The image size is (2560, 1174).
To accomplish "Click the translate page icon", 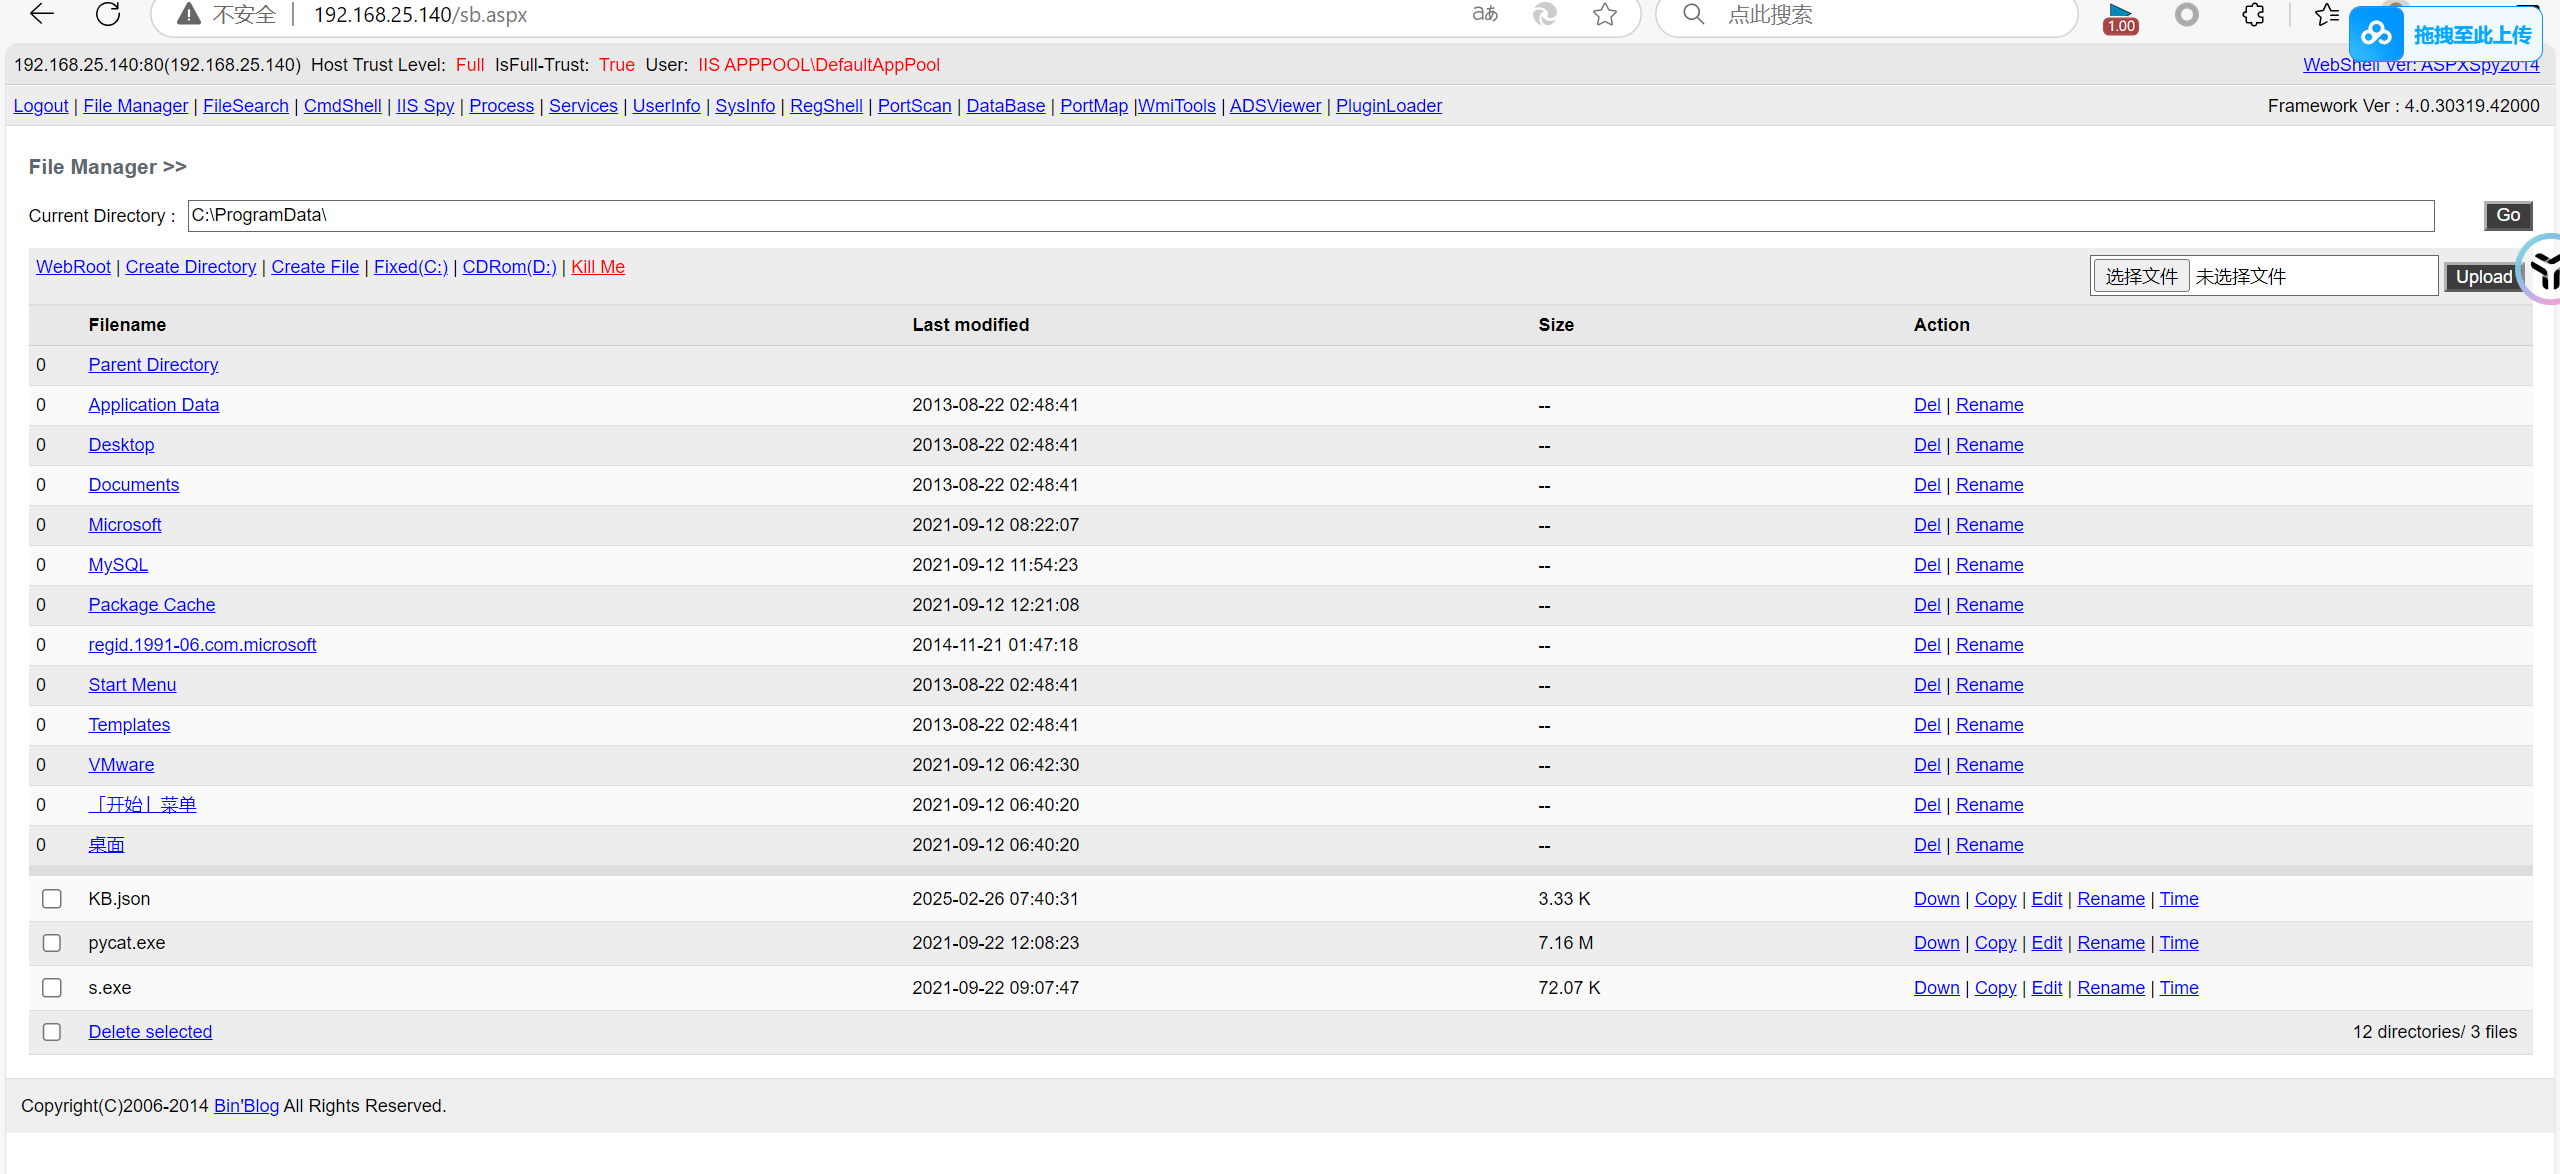I will coord(1485,14).
